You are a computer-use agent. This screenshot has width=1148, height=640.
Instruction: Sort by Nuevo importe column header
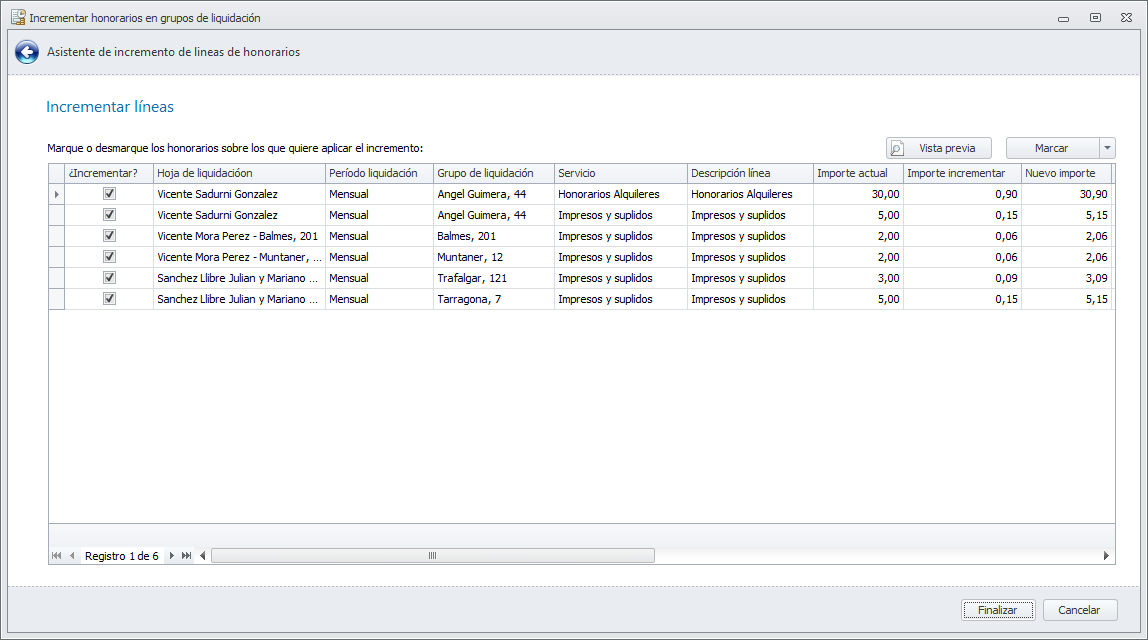tap(1067, 174)
